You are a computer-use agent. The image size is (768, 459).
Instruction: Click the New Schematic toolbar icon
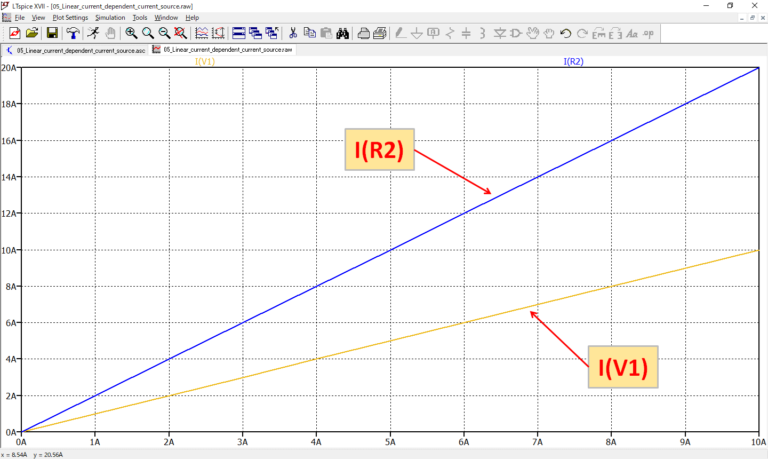point(15,33)
